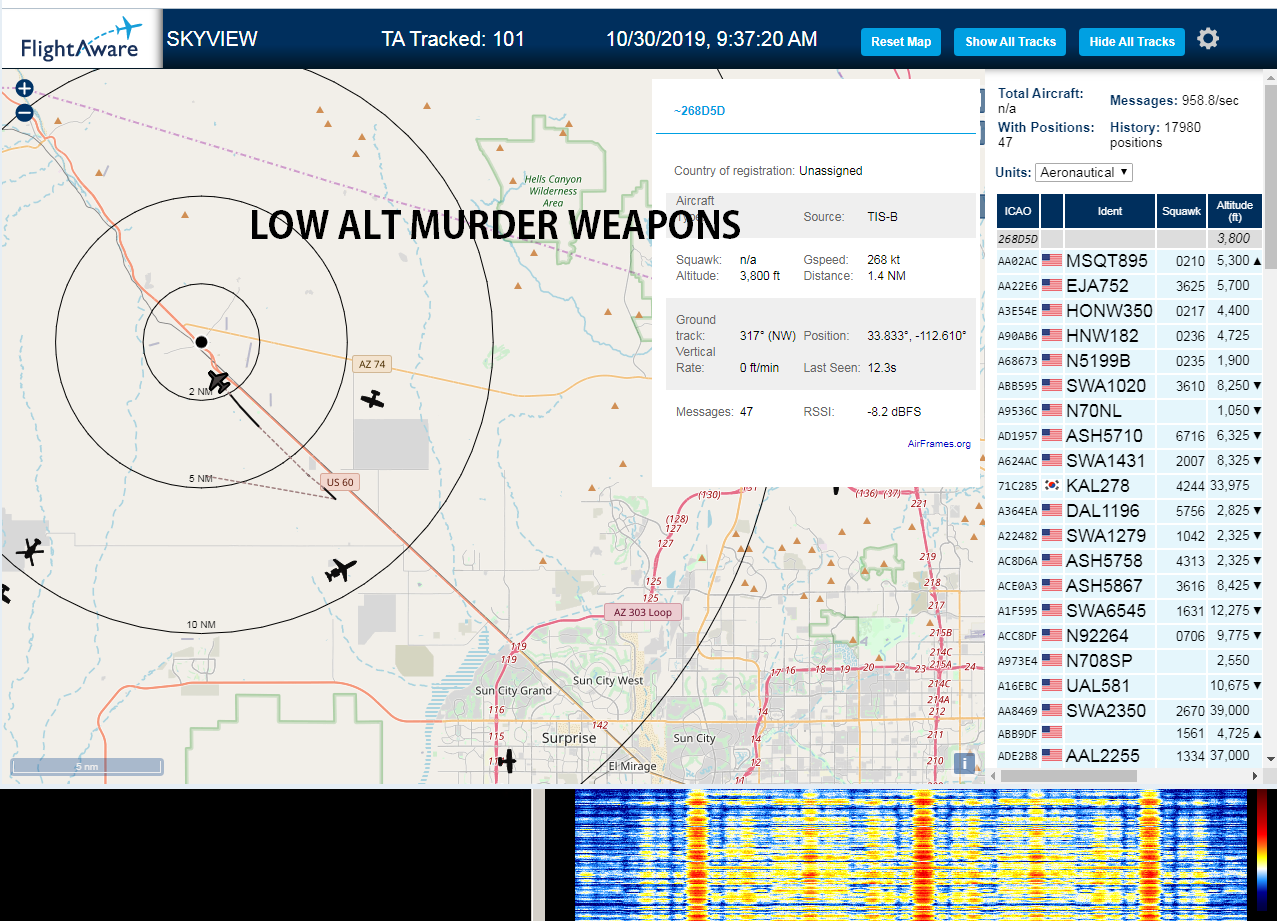Click the aircraft table horizontal scrollbar thumb
The height and width of the screenshot is (921, 1277).
[1068, 776]
